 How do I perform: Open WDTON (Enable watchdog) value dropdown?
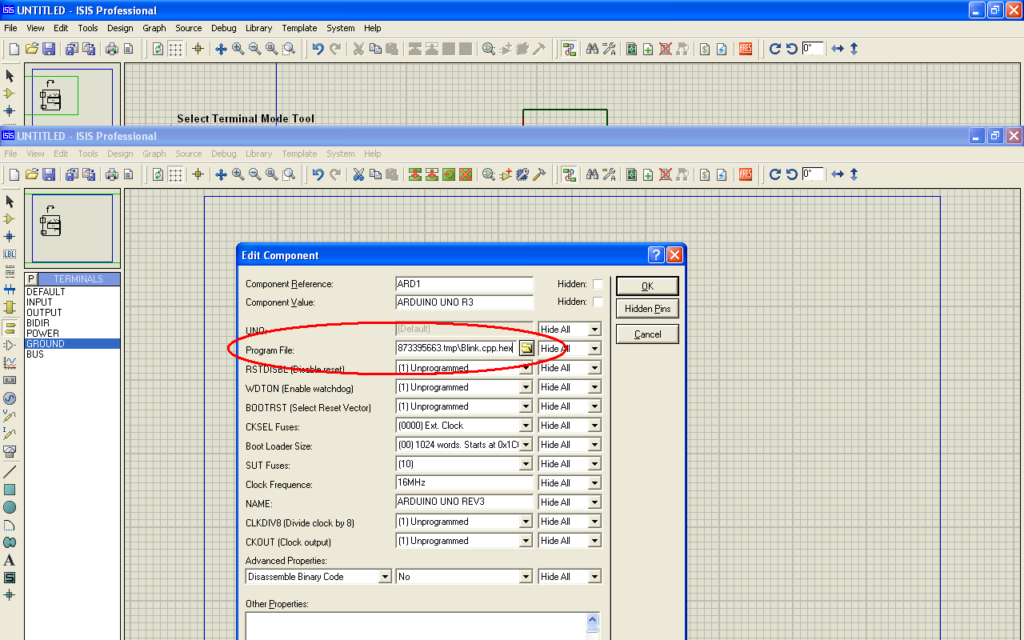tap(526, 388)
